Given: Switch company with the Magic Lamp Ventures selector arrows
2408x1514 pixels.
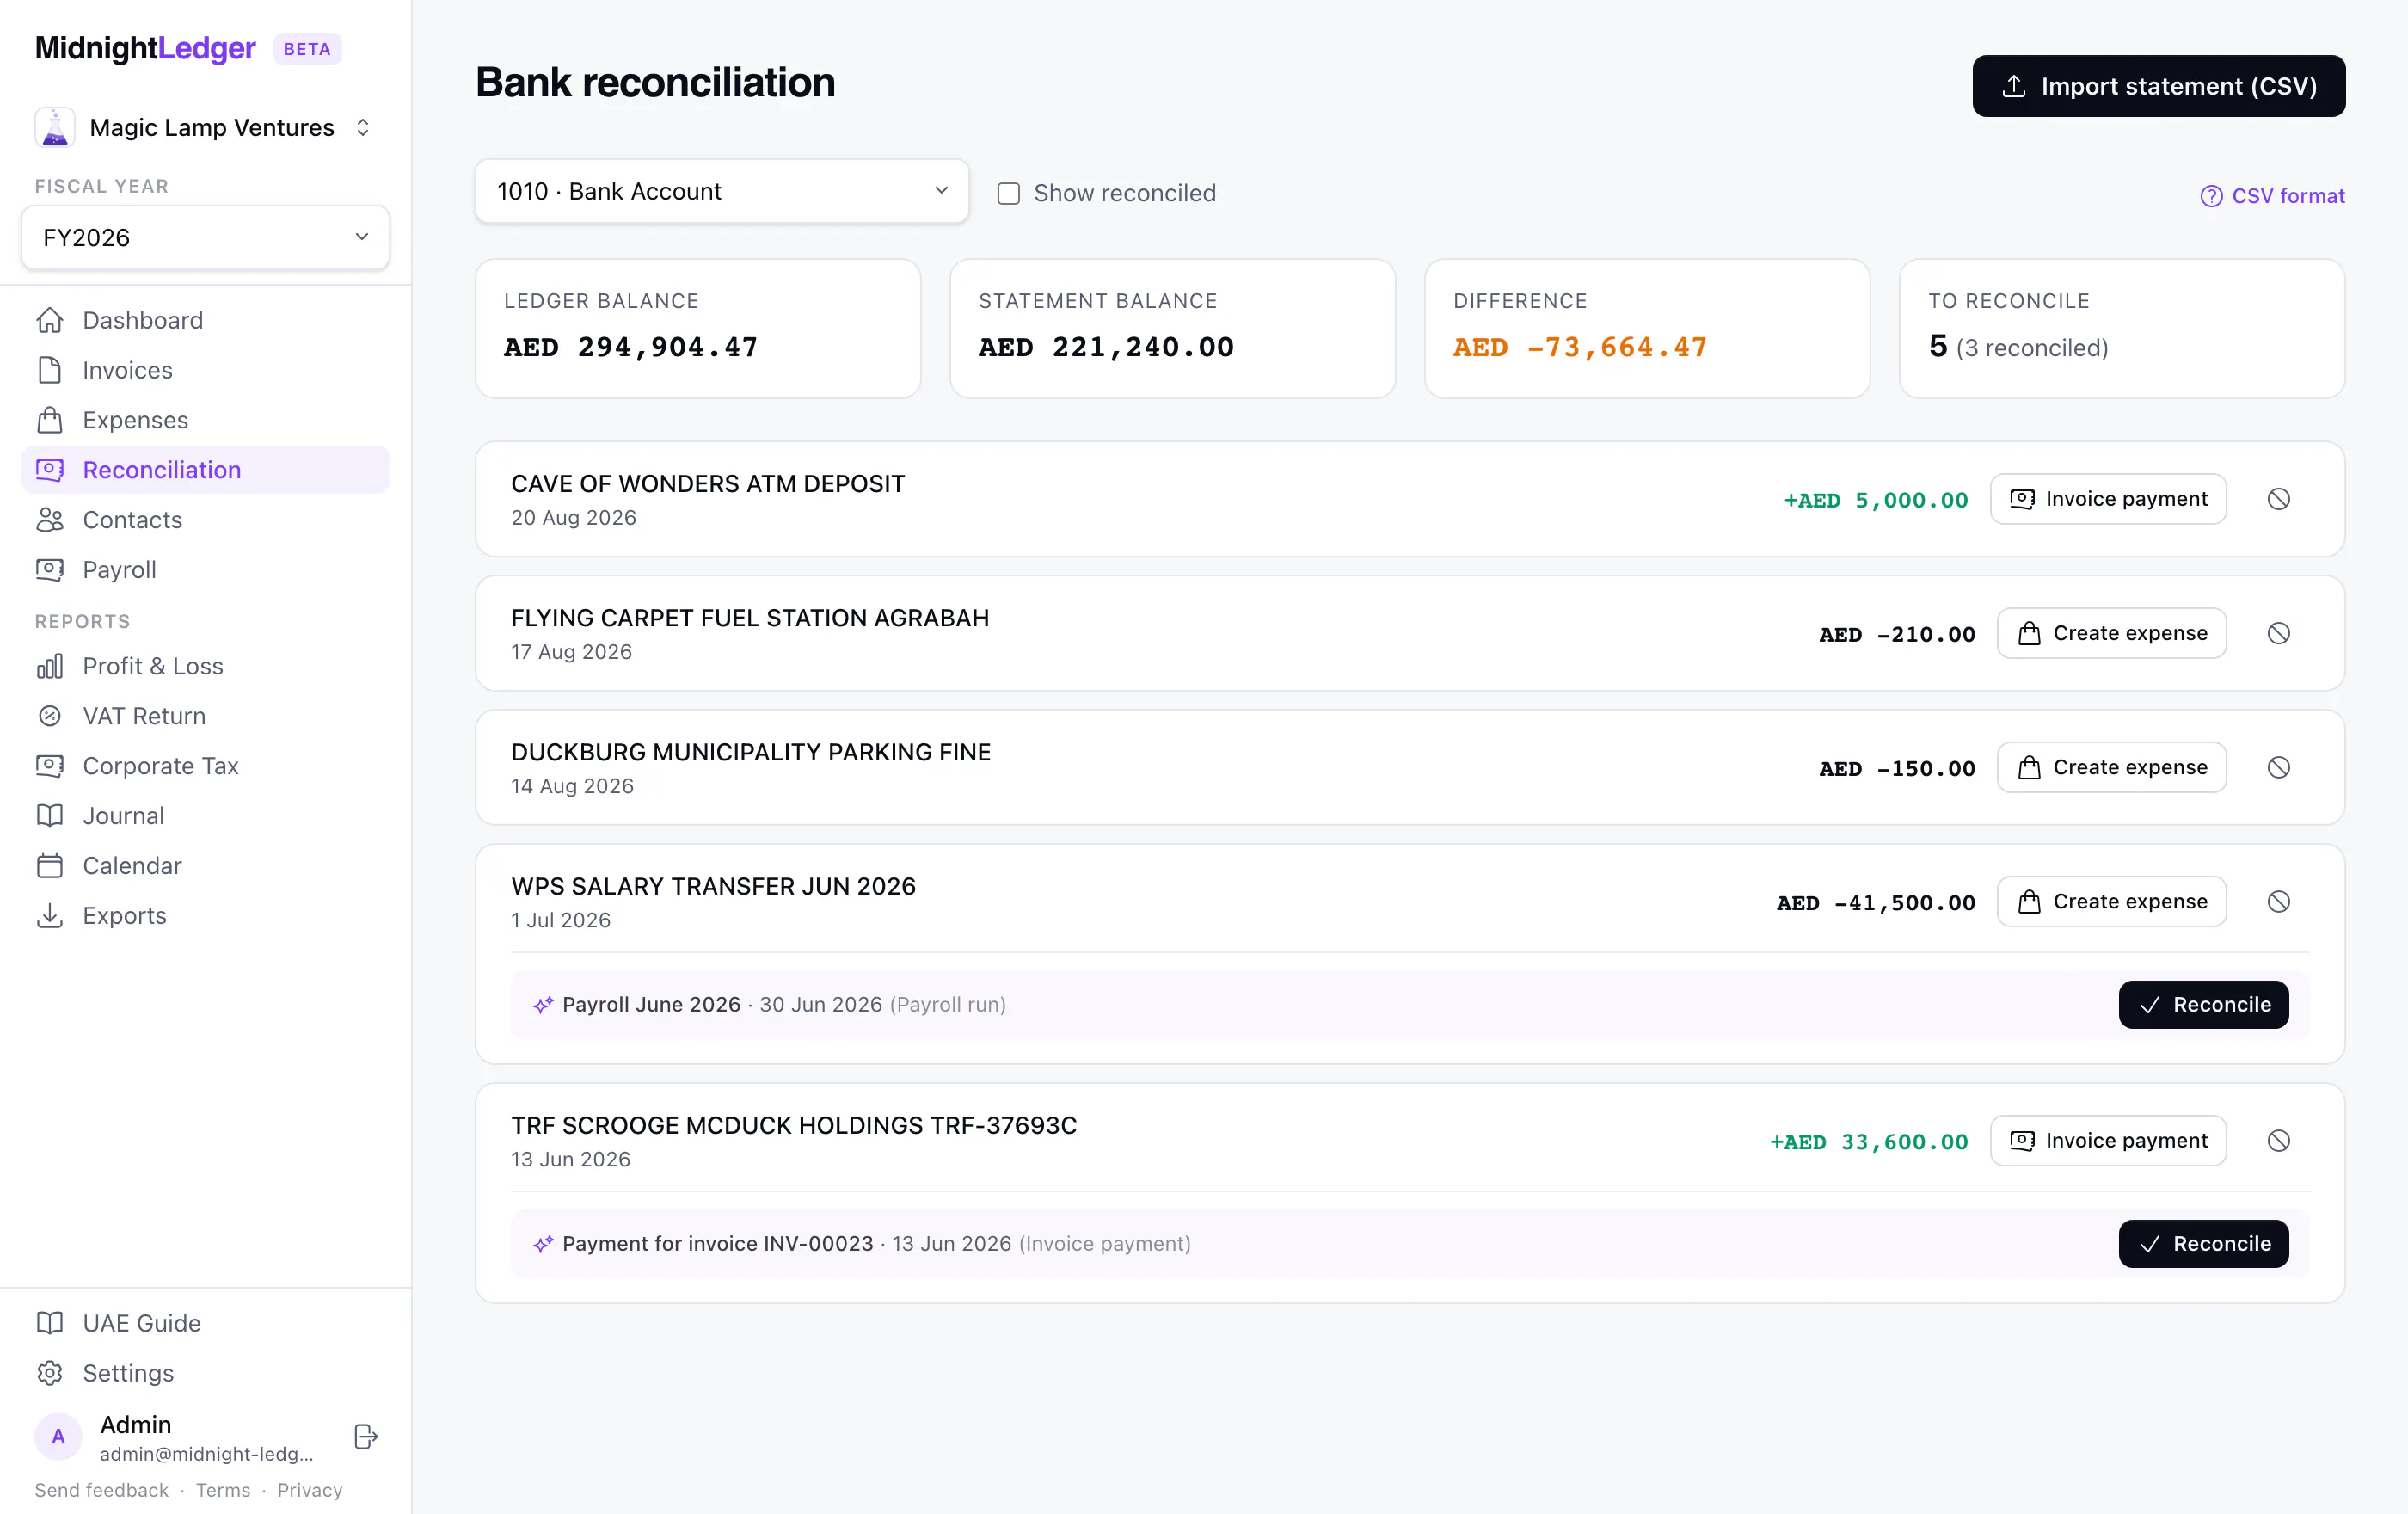Looking at the screenshot, I should coord(363,128).
